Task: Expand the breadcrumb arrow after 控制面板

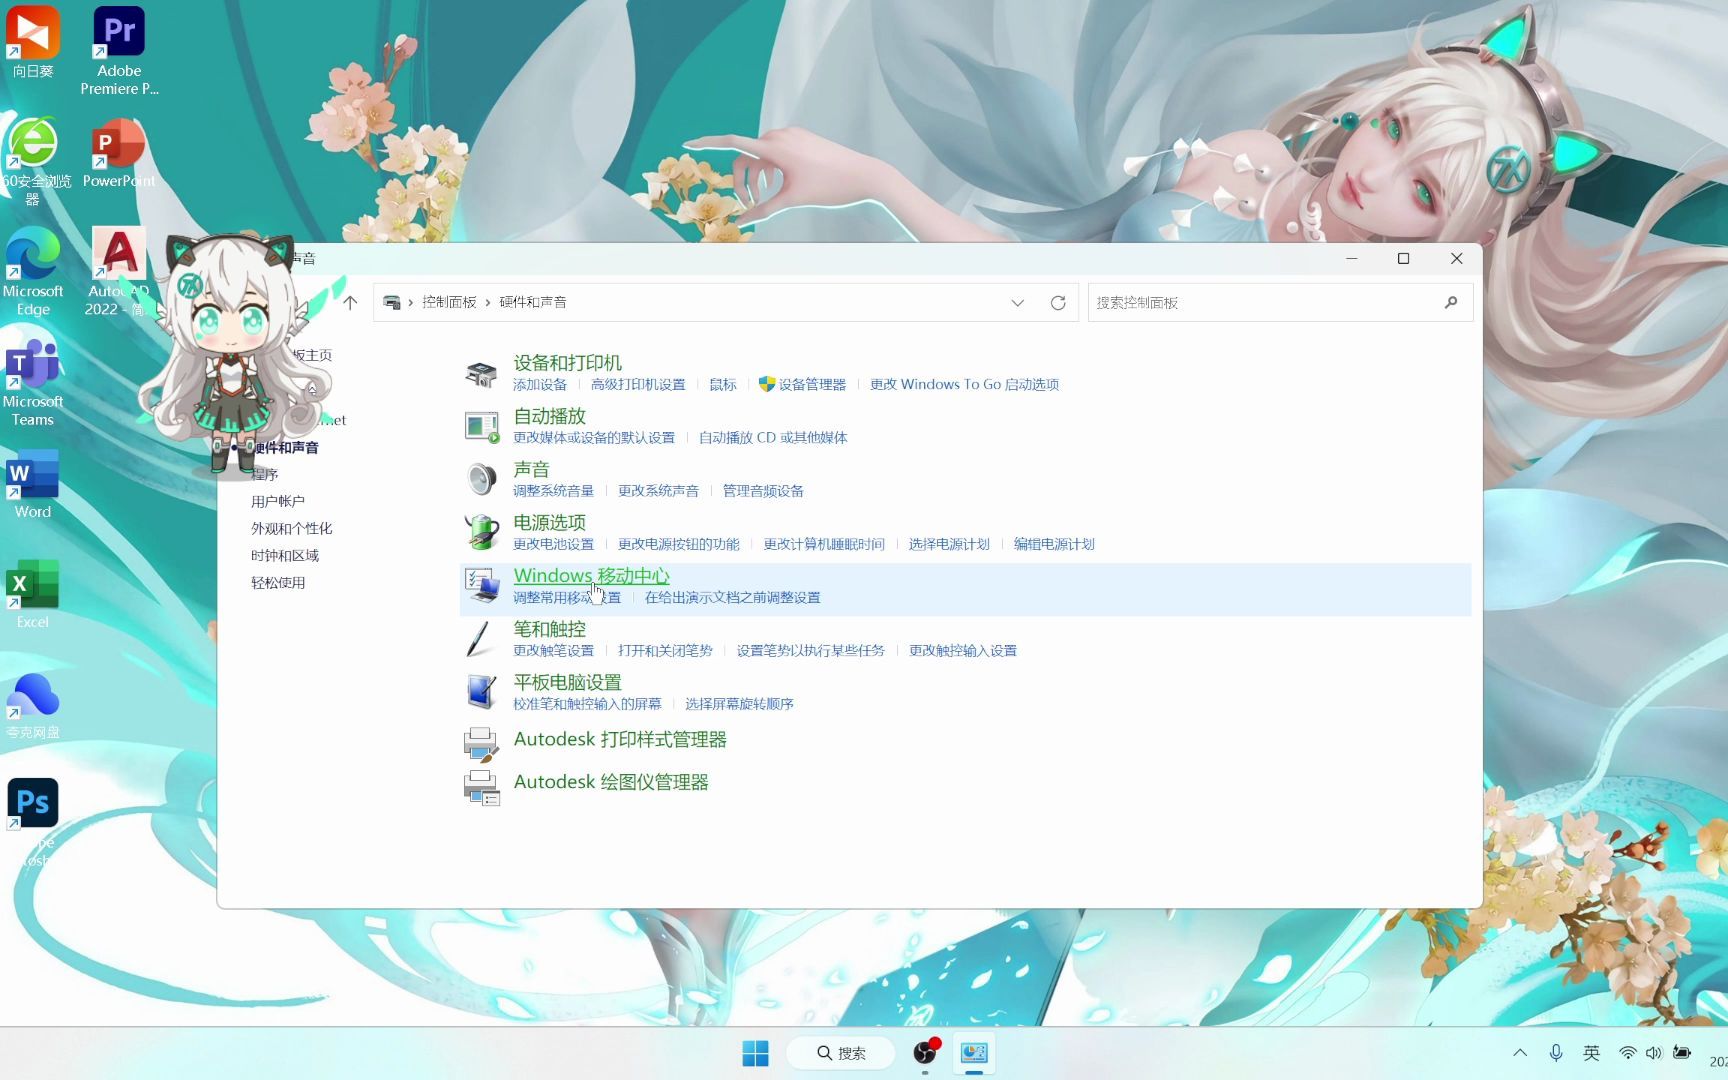Action: point(488,302)
